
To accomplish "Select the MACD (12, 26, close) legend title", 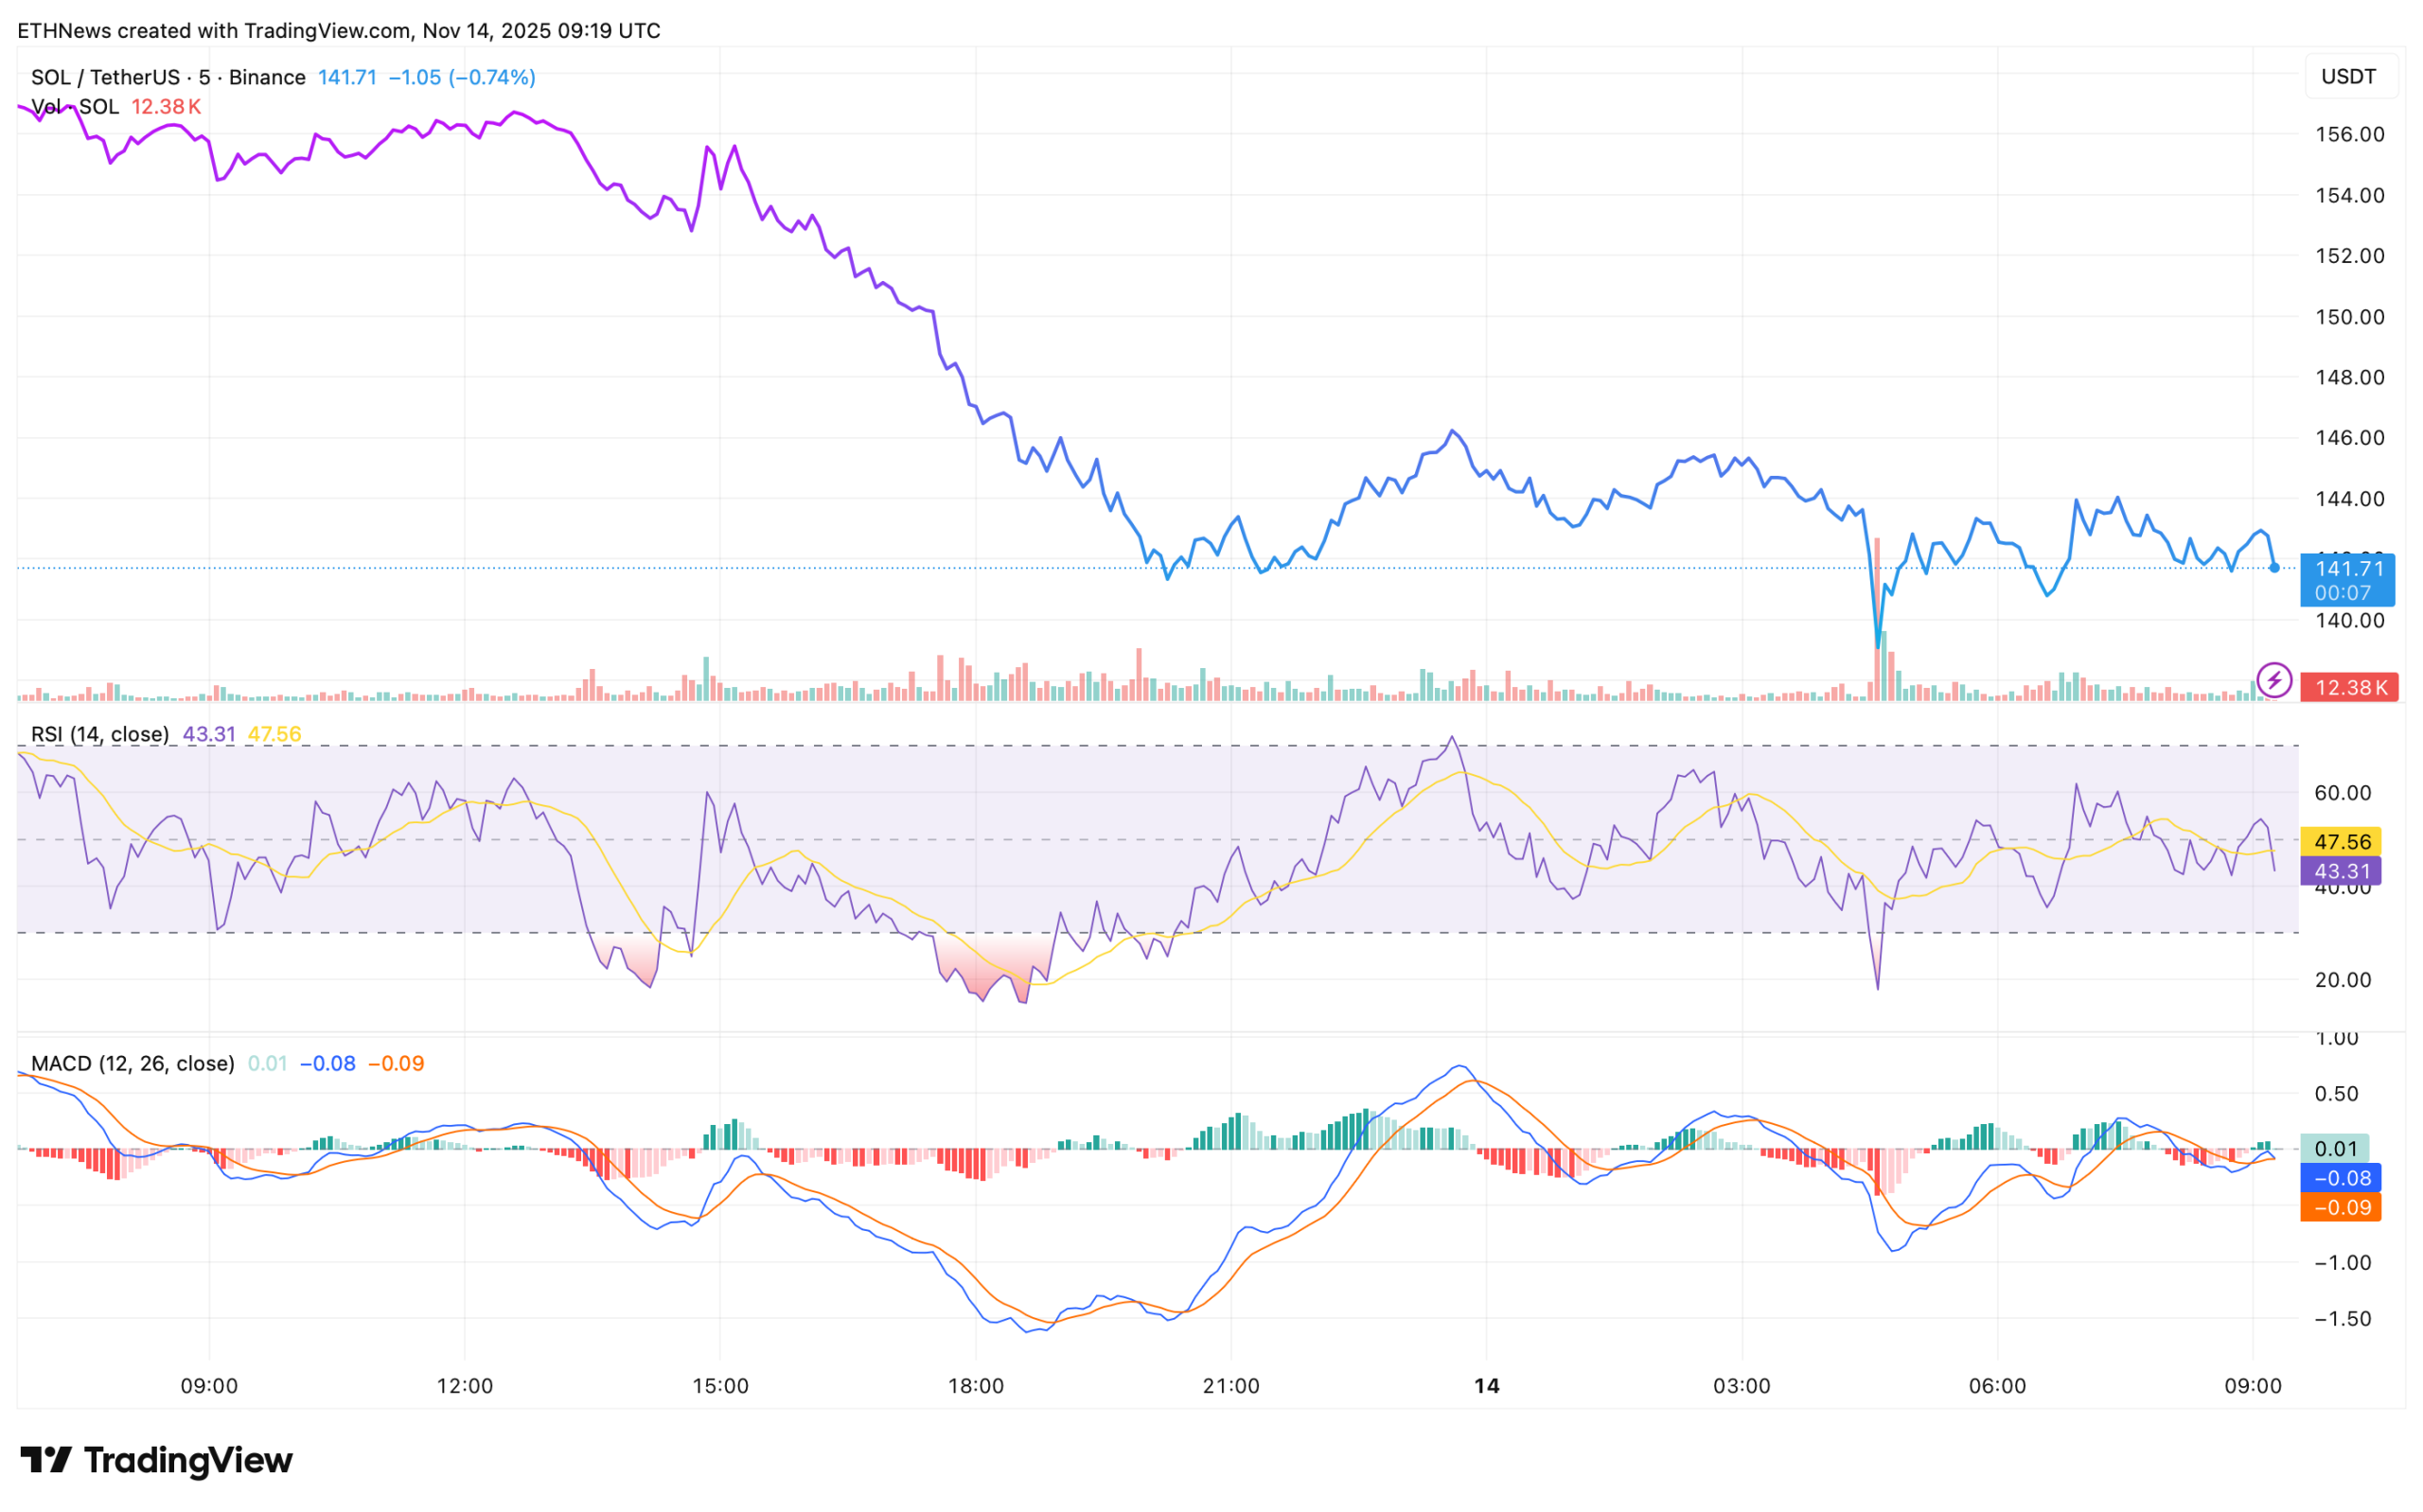I will pos(133,1063).
